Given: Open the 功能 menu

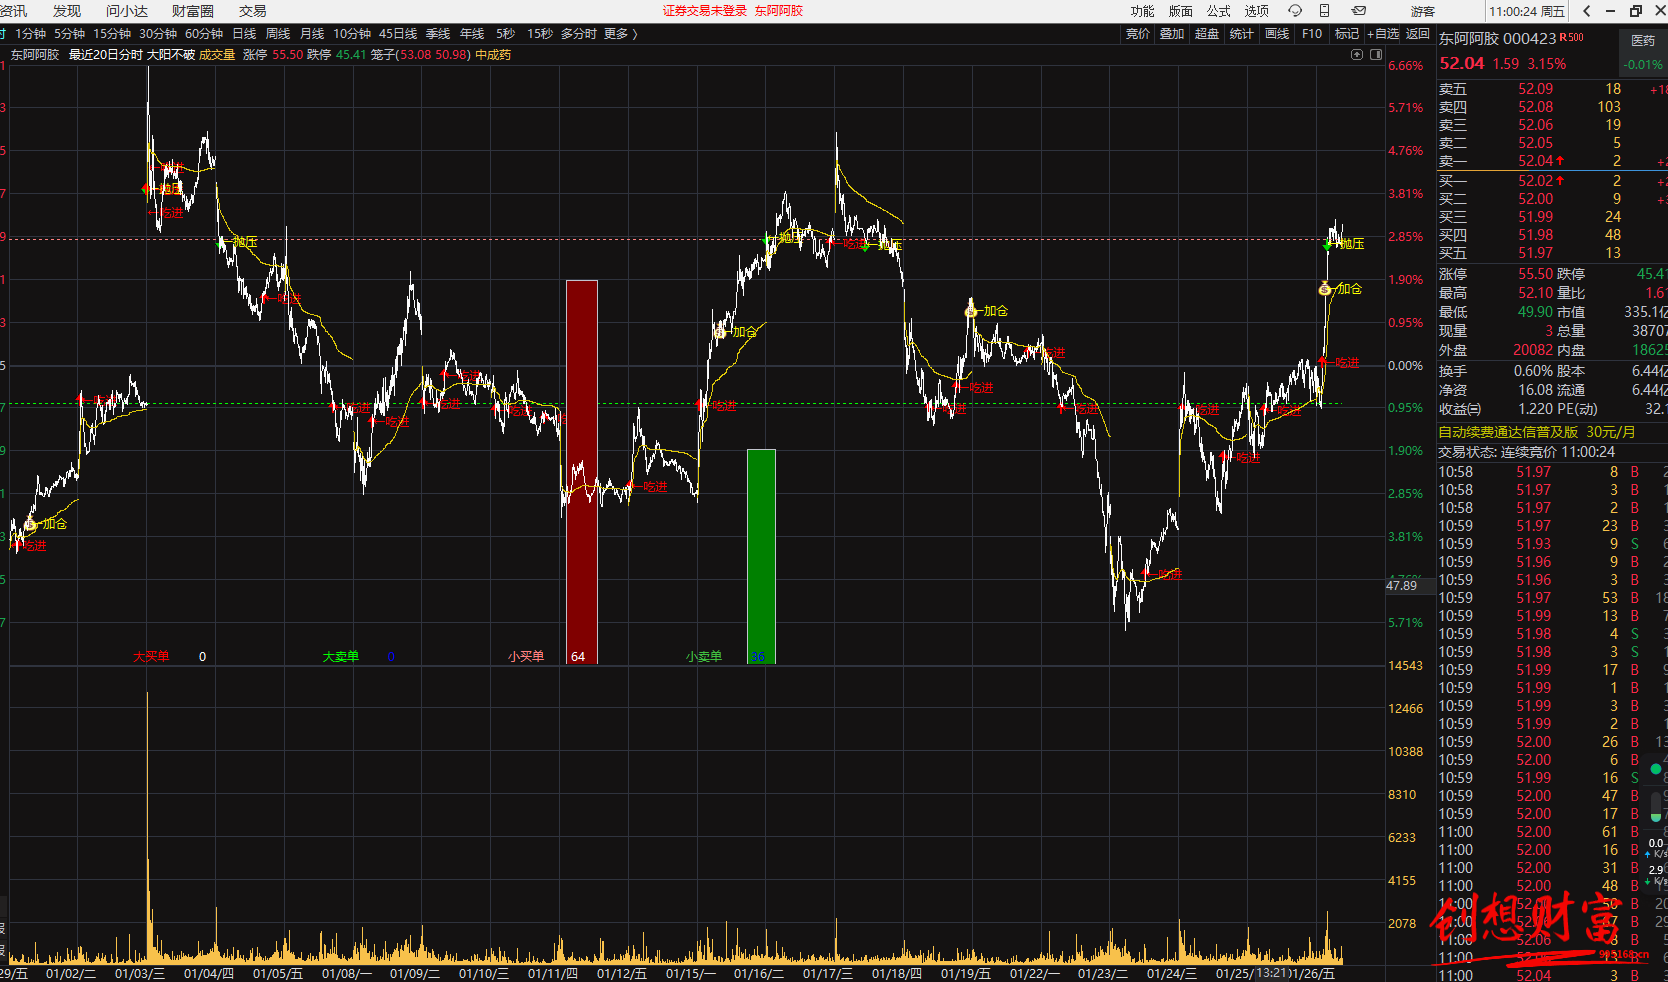Looking at the screenshot, I should [x=1142, y=11].
